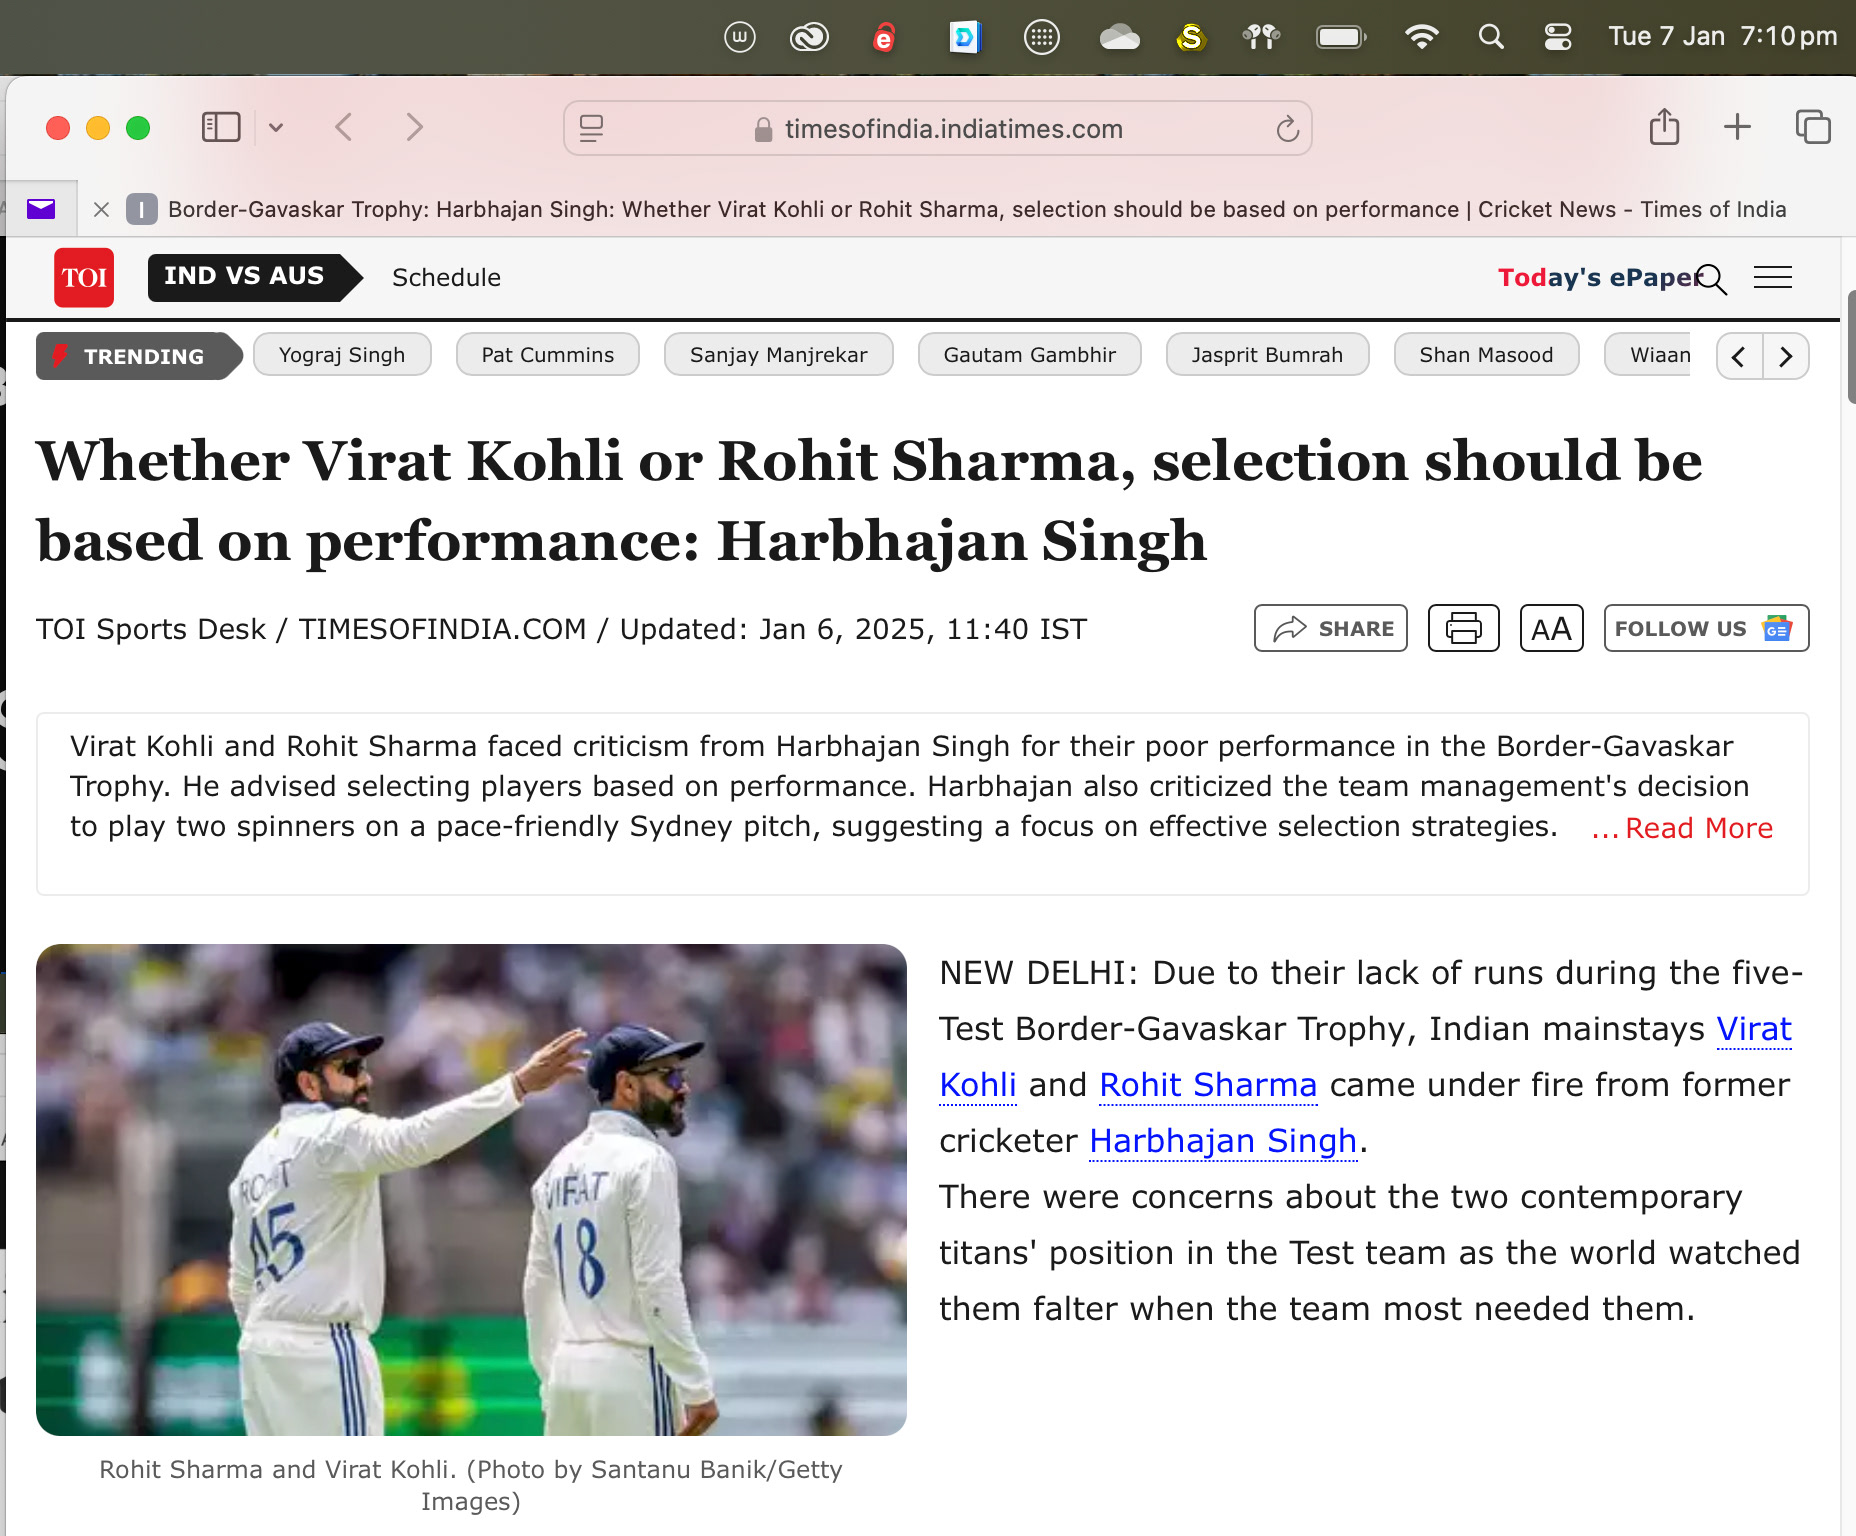The height and width of the screenshot is (1536, 1856).
Task: Expand trending topics with right chevron
Action: point(1786,356)
